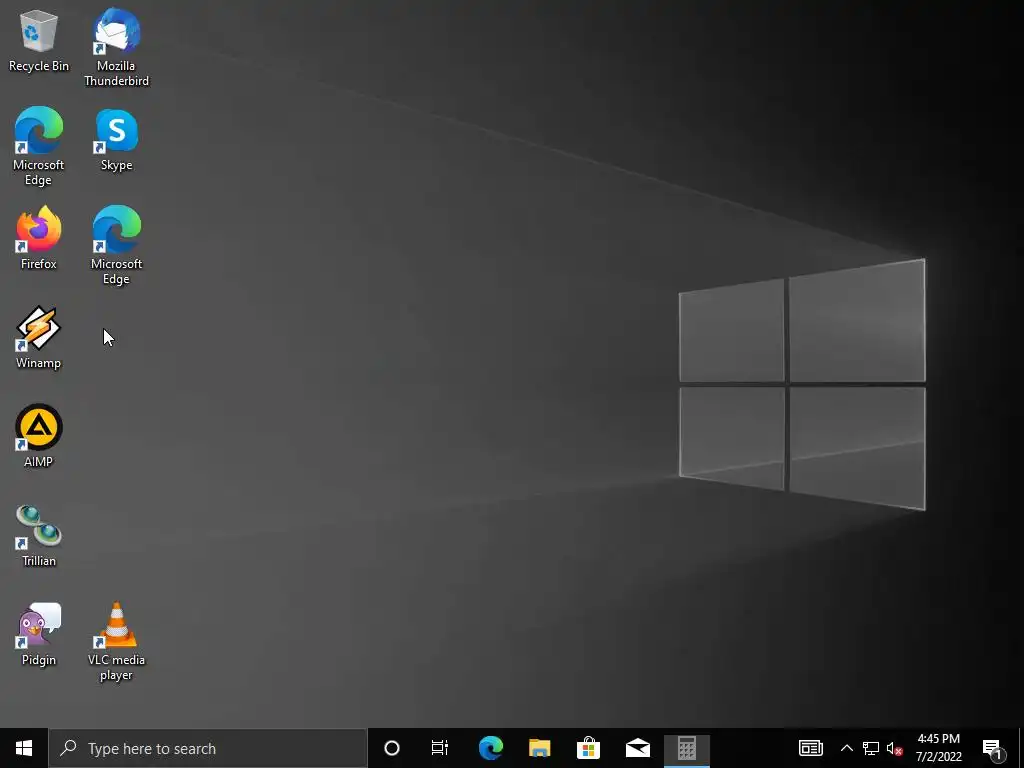Select the AIMP desktop shortcut

(x=39, y=436)
